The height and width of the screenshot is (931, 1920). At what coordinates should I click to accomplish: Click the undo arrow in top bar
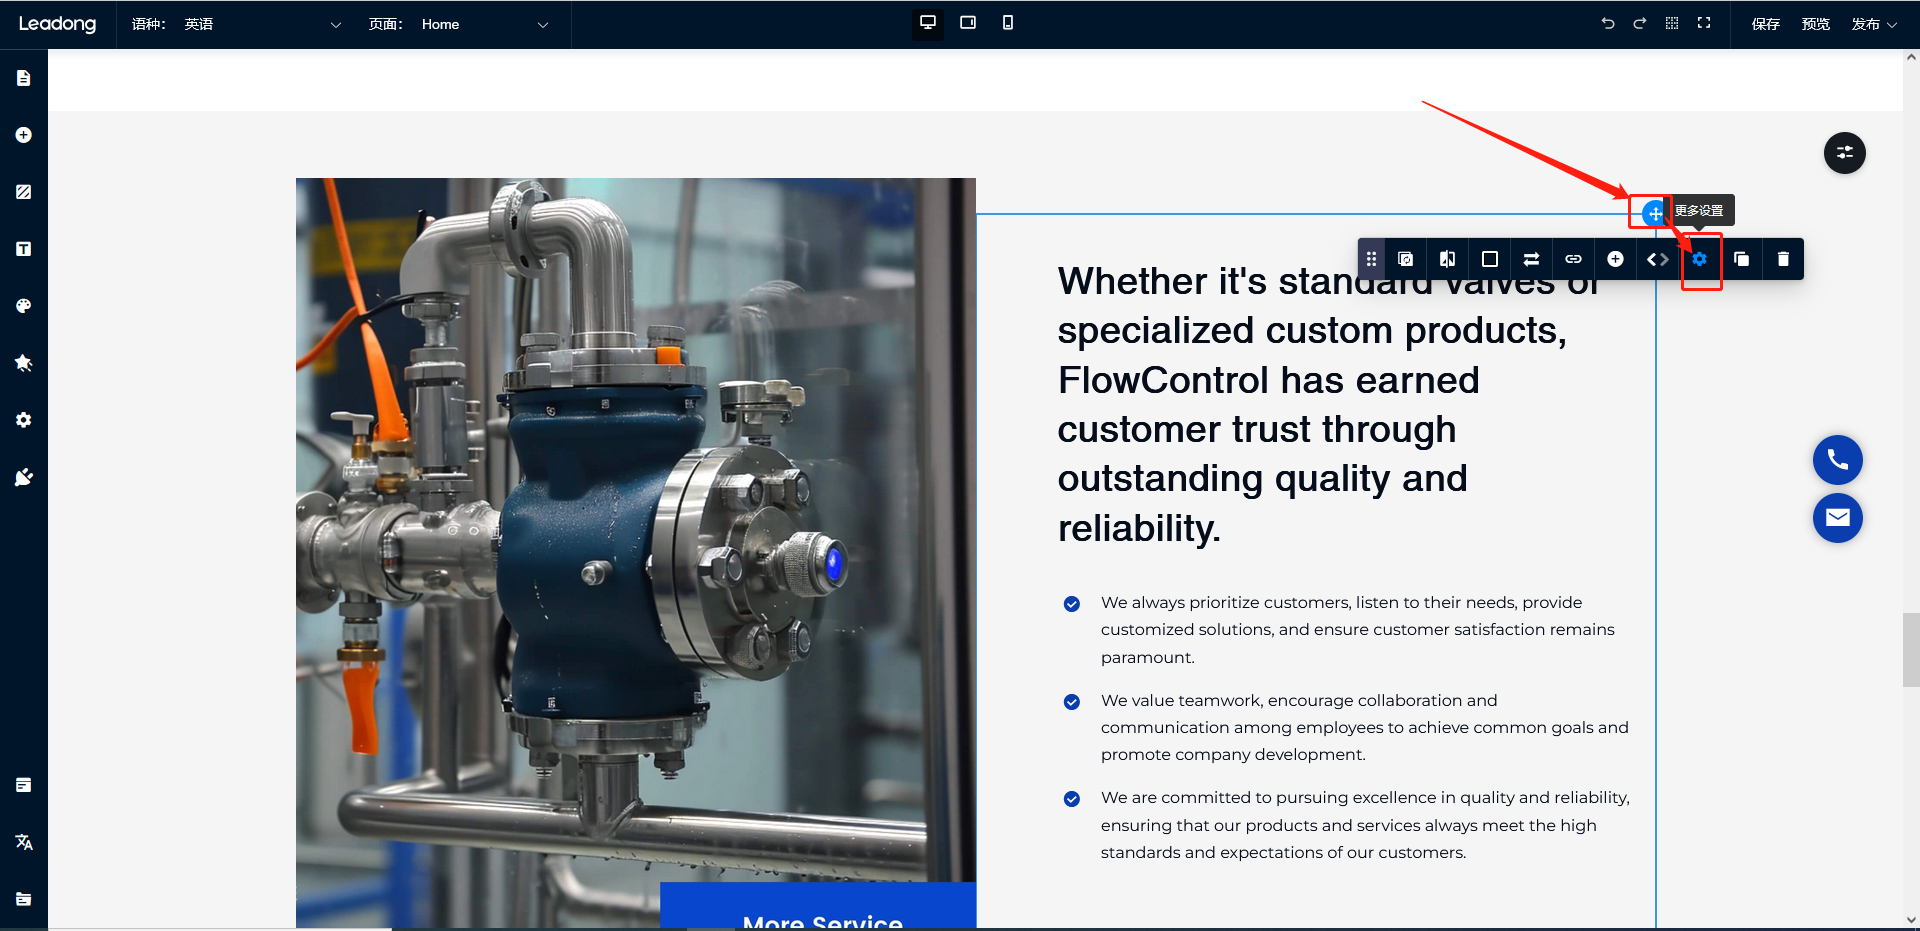pos(1608,23)
